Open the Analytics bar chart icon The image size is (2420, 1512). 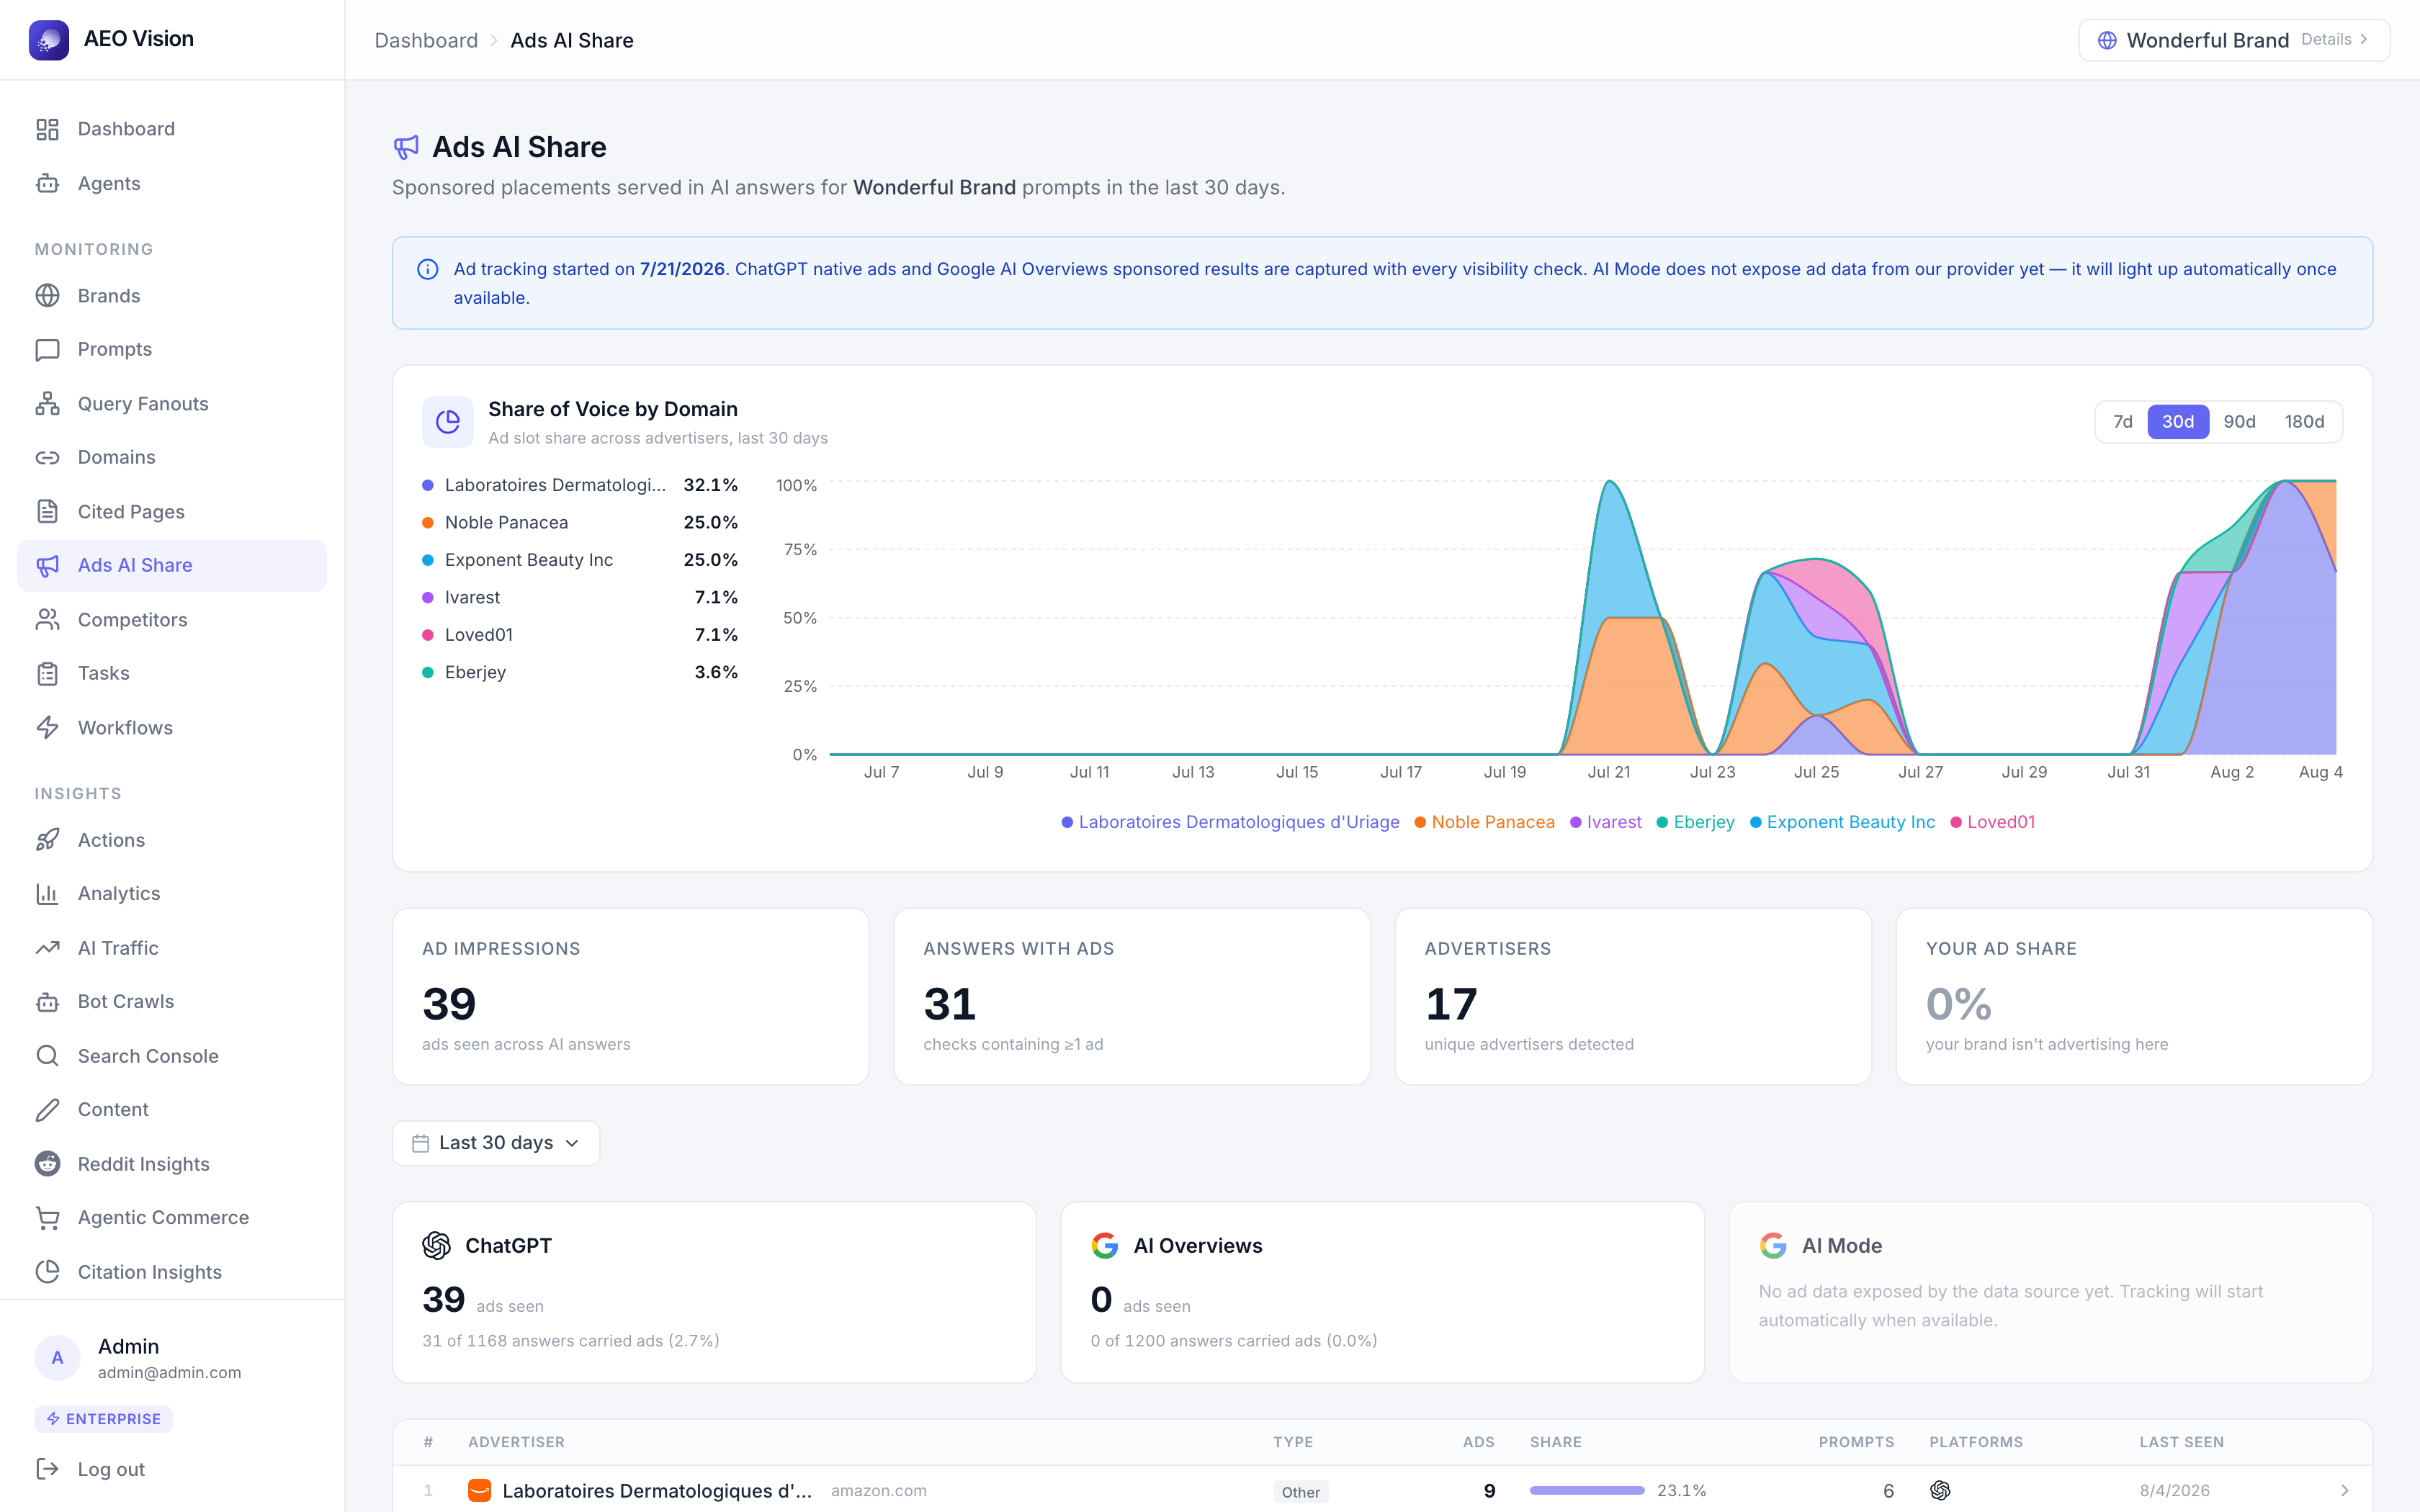47,893
